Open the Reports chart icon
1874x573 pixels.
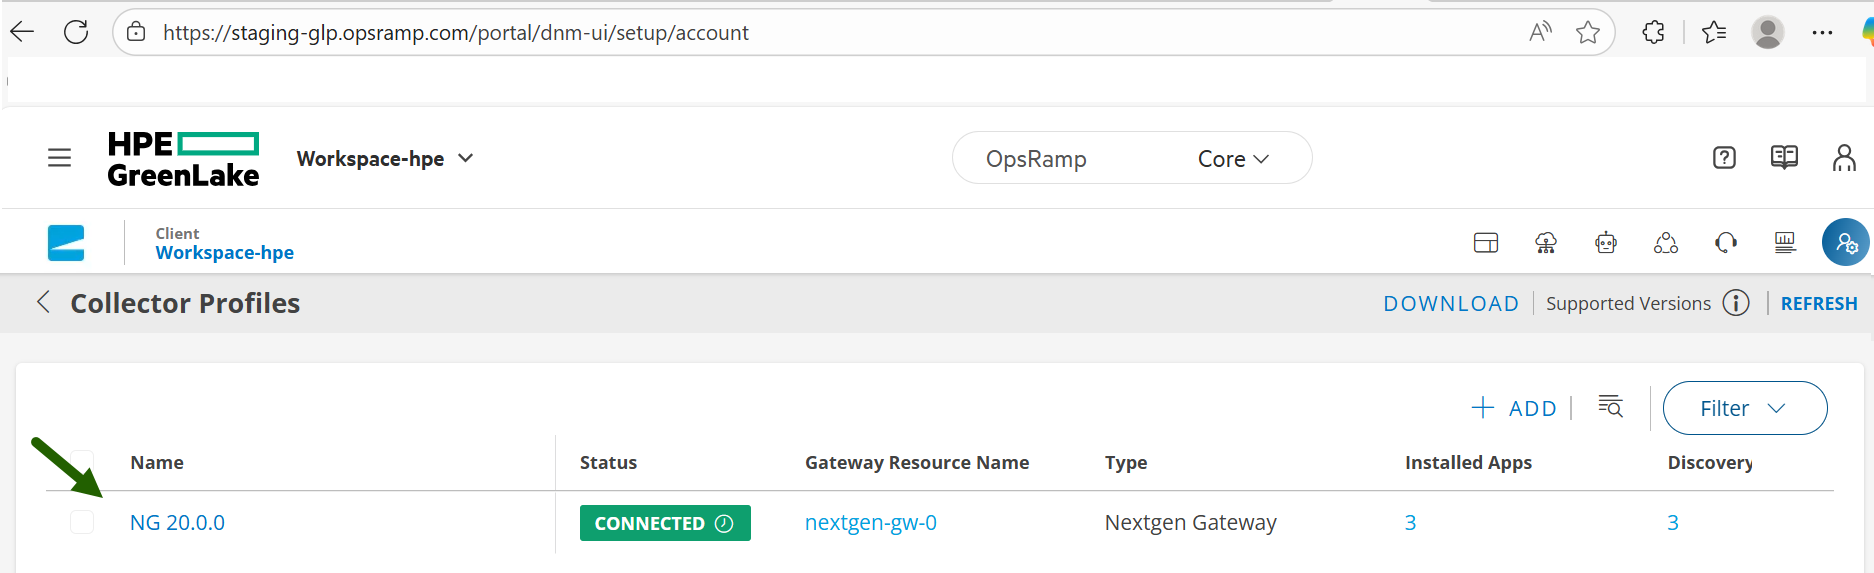[x=1785, y=243]
